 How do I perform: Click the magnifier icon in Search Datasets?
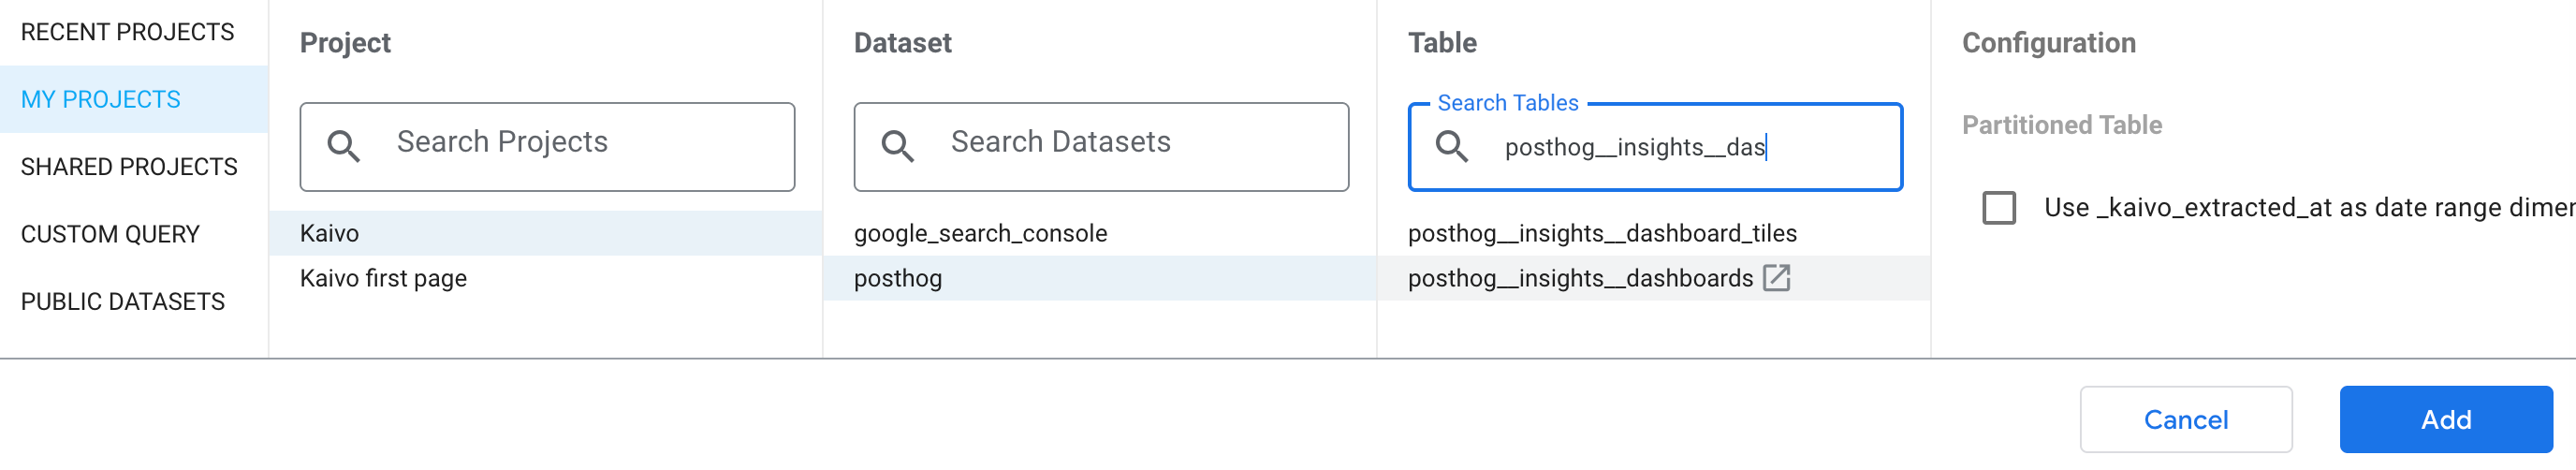click(897, 146)
